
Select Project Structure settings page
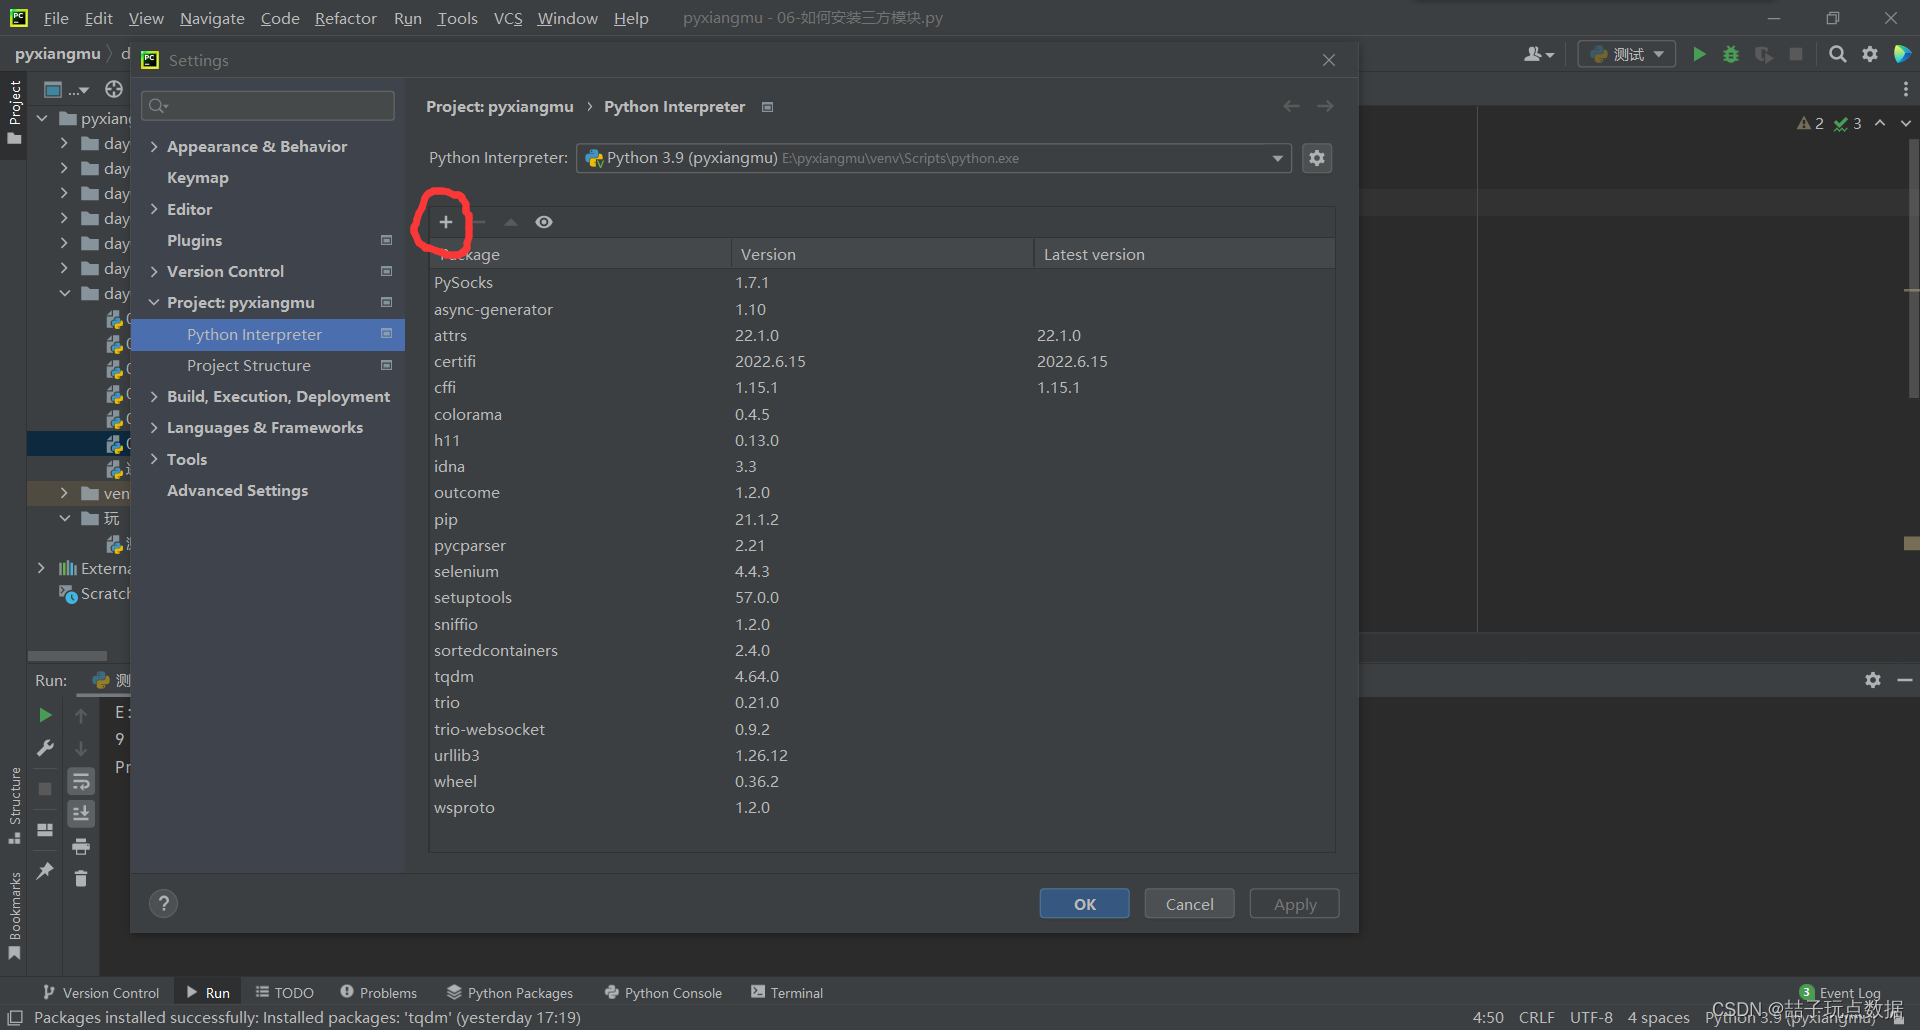pos(249,365)
